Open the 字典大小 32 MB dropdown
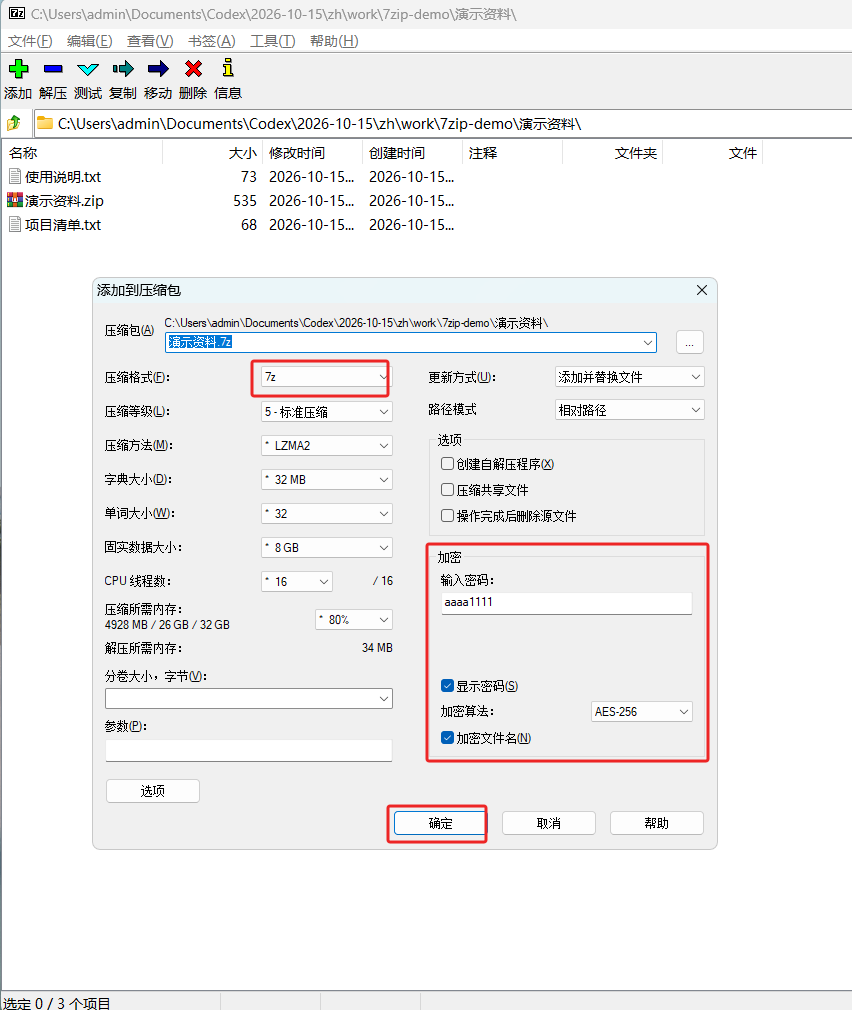Image resolution: width=852 pixels, height=1010 pixels. [x=327, y=480]
